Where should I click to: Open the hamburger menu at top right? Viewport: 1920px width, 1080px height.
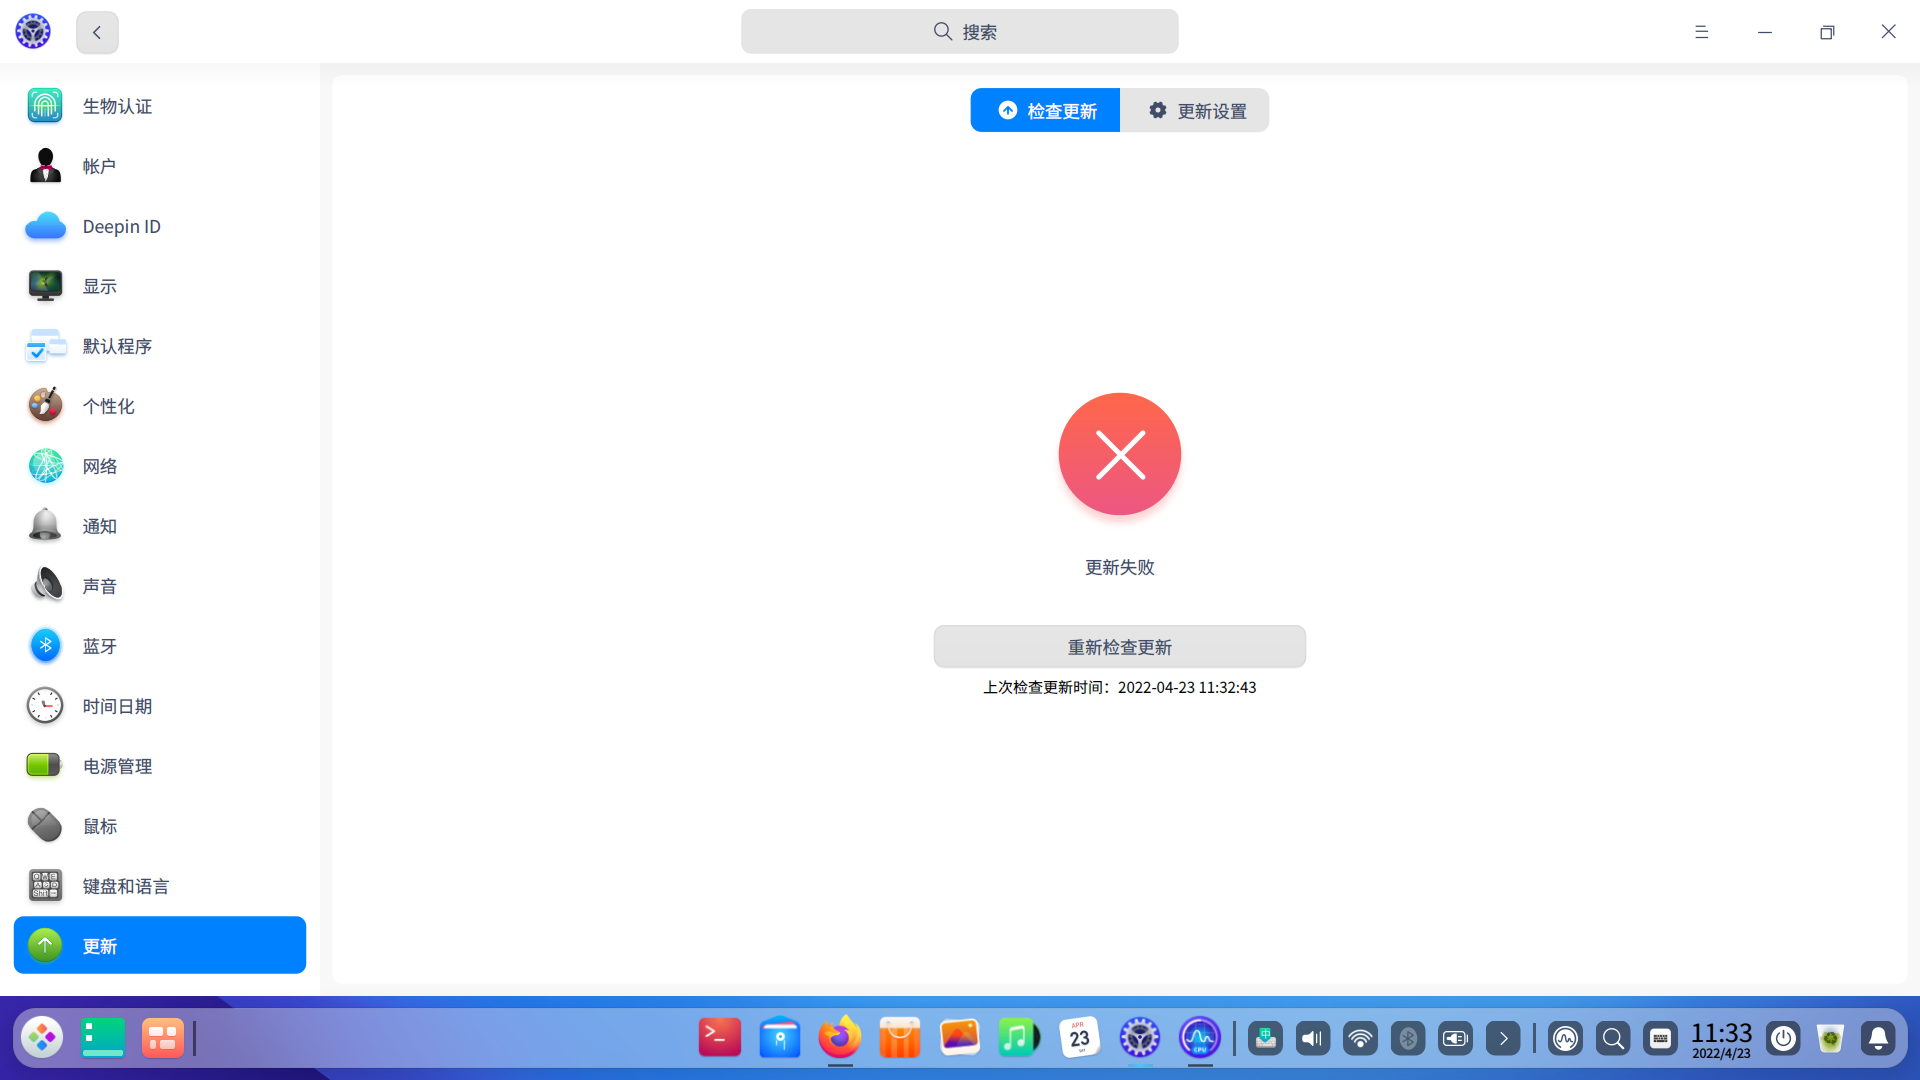point(1701,31)
